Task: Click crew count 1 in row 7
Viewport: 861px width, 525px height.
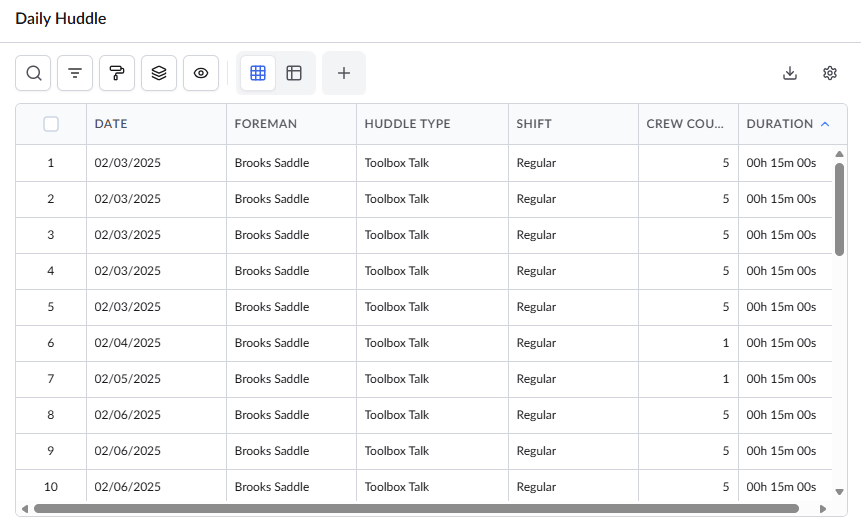Action: (x=689, y=379)
